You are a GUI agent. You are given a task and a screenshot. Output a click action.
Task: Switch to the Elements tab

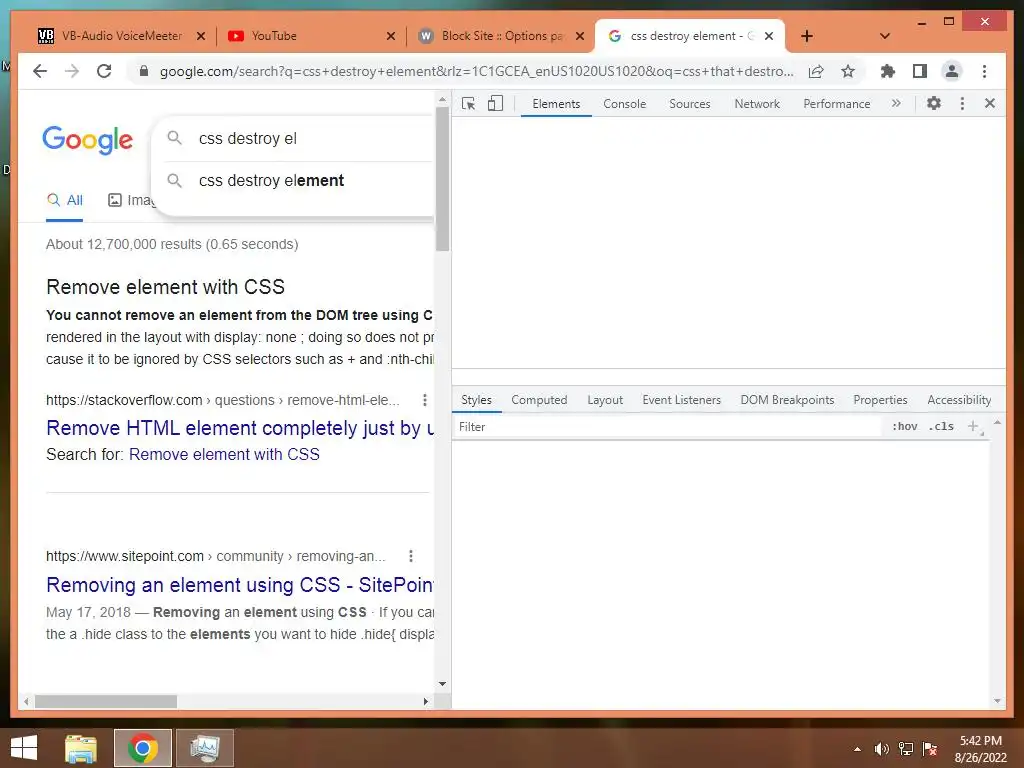(x=556, y=104)
